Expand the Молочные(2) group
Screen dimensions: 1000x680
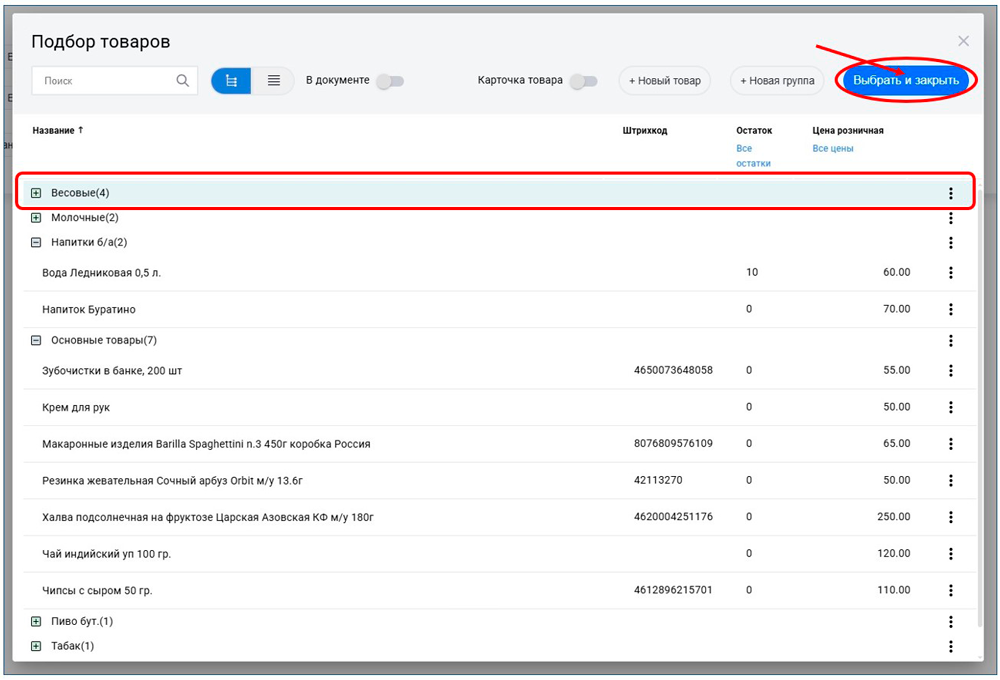36,217
